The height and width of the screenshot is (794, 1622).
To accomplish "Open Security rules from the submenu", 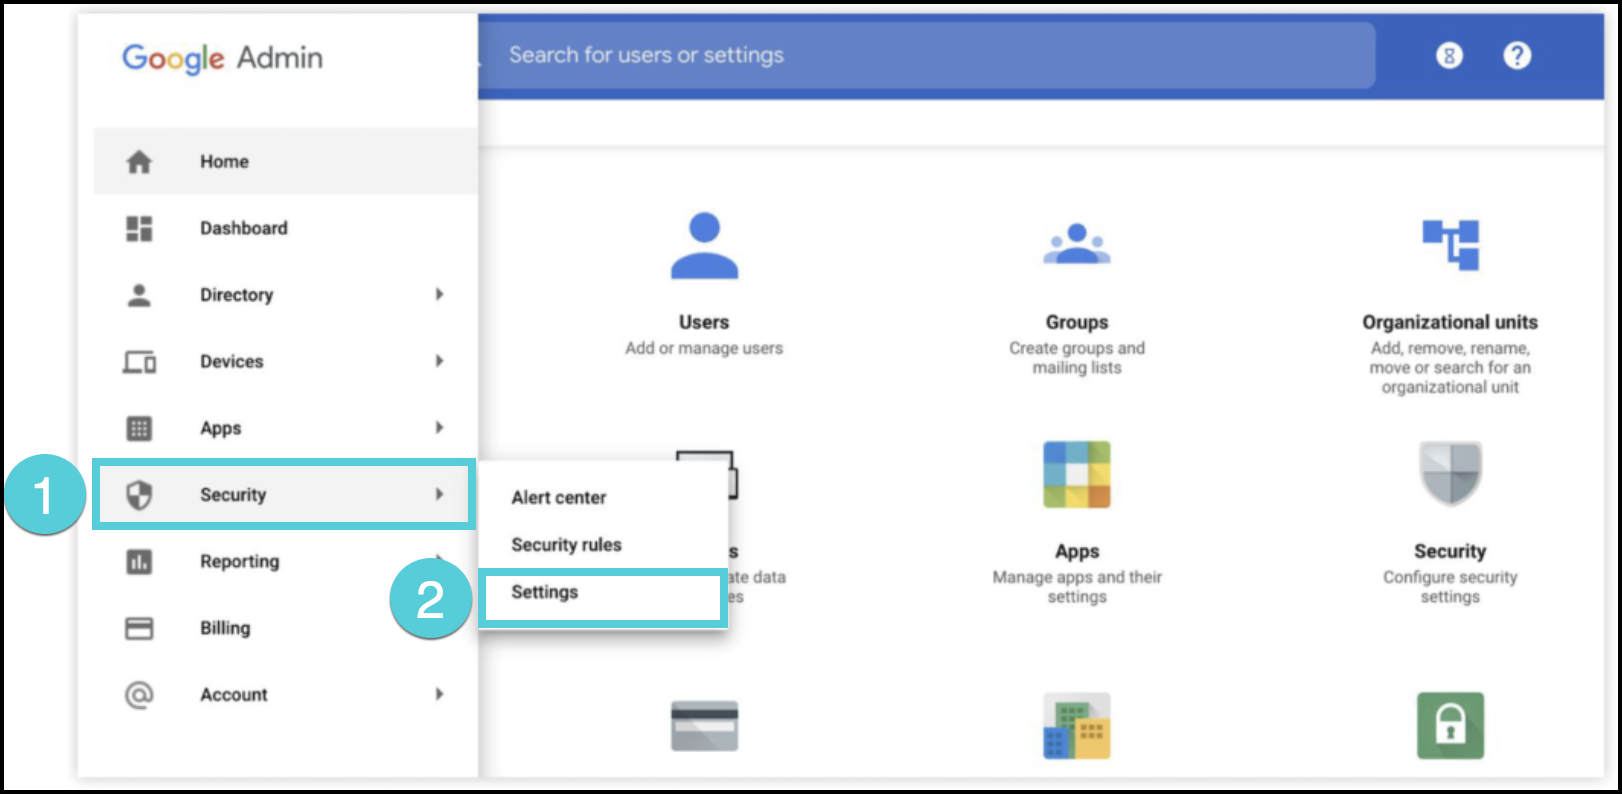I will pyautogui.click(x=566, y=545).
